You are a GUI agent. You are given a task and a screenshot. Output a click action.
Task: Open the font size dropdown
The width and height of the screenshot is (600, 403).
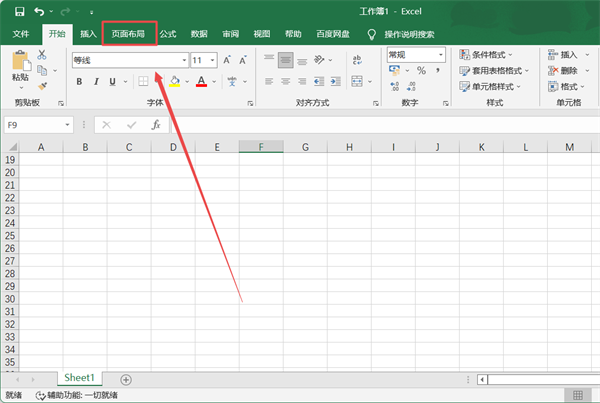(x=212, y=60)
